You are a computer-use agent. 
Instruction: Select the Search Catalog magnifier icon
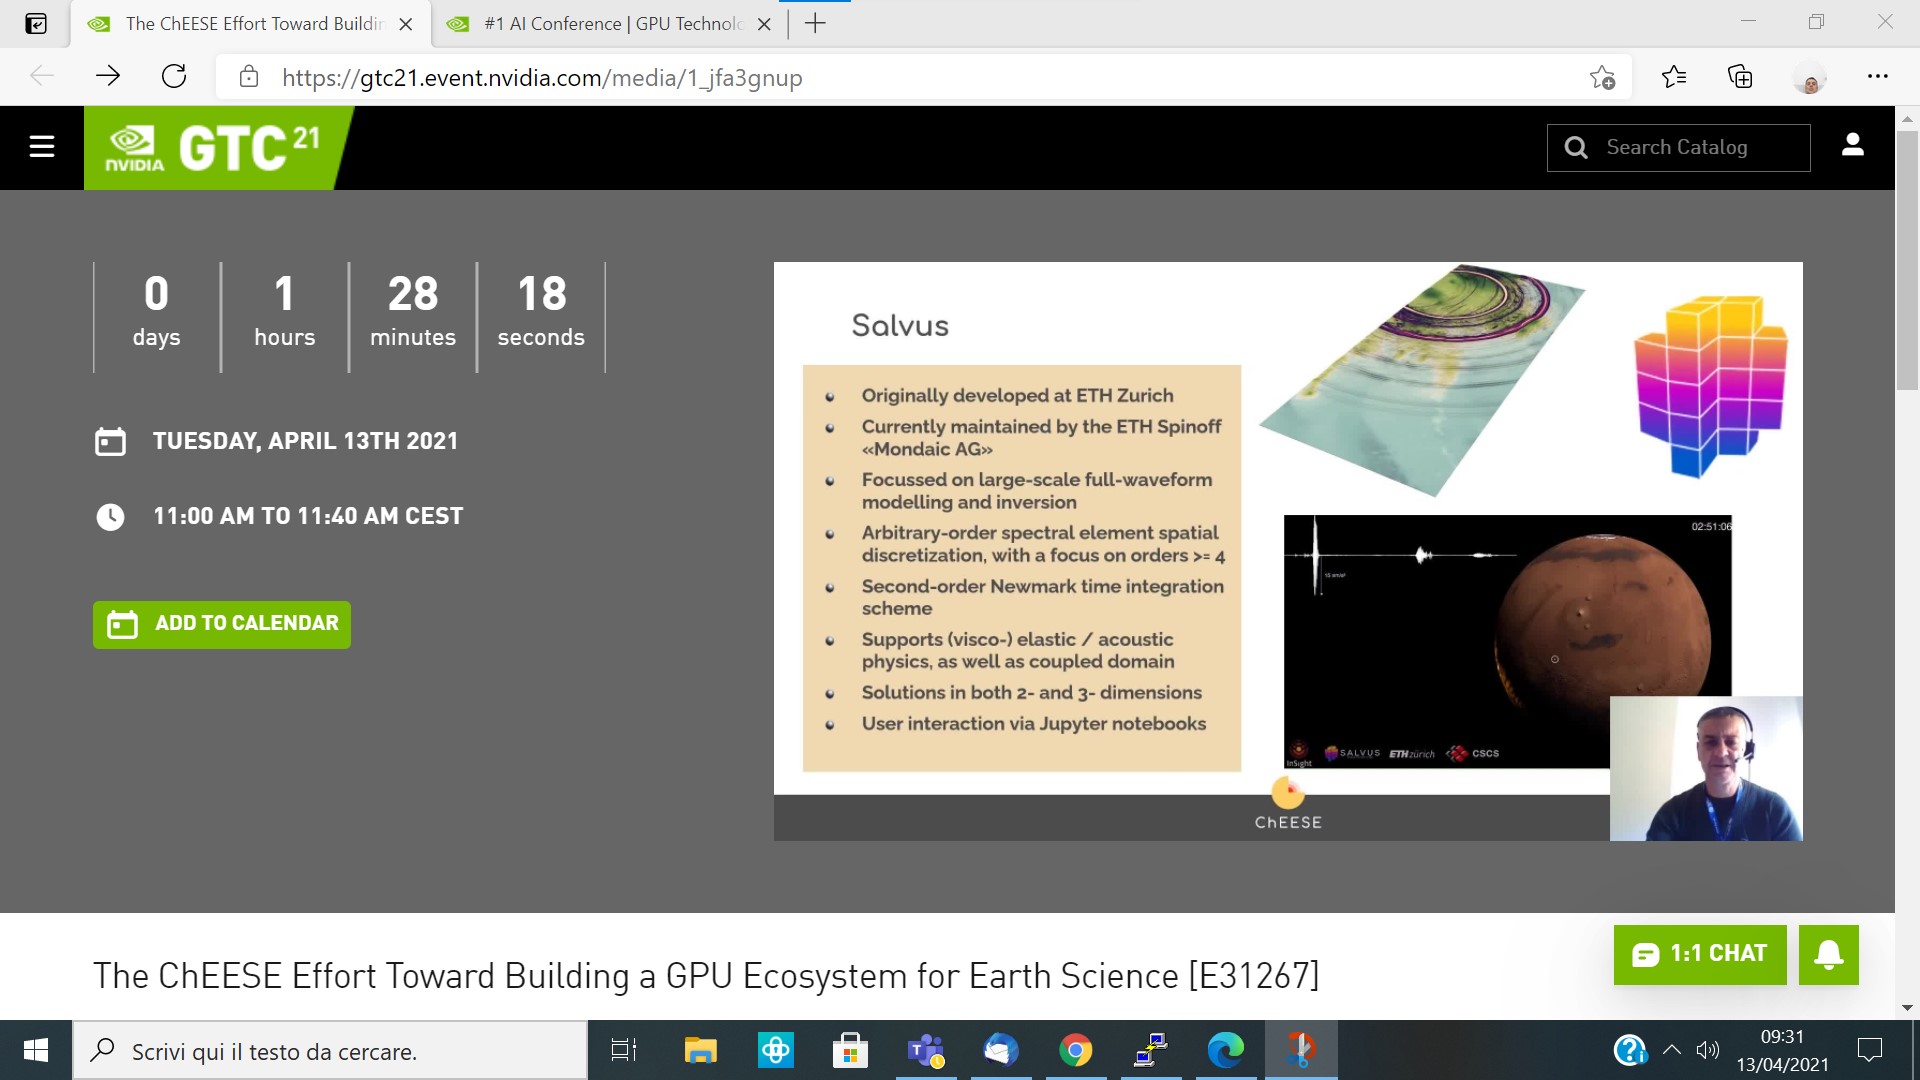tap(1577, 147)
